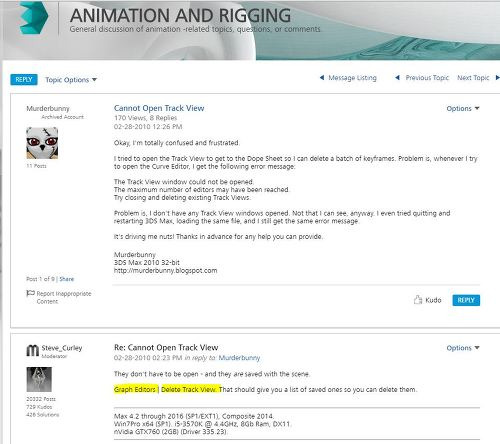Click the '02-28-2010 12:26 PM' timestamp
This screenshot has height=444, width=500.
(148, 127)
